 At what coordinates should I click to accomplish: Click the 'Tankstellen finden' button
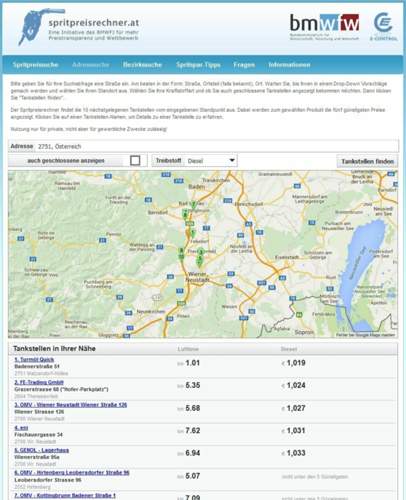tap(367, 161)
